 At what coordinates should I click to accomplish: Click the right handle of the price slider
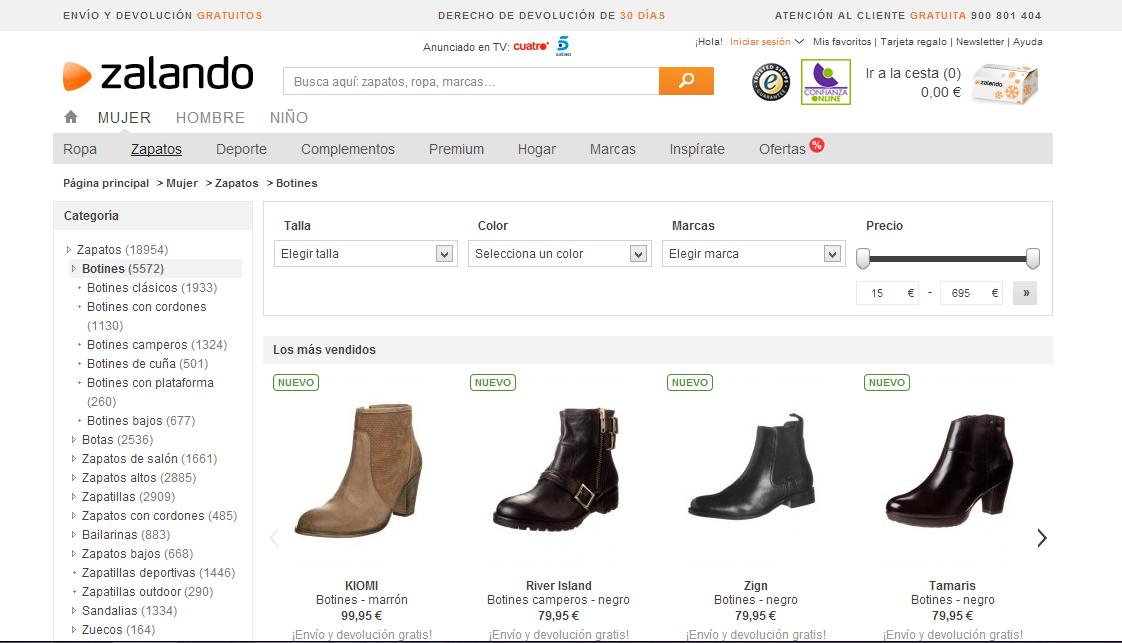pos(1033,259)
